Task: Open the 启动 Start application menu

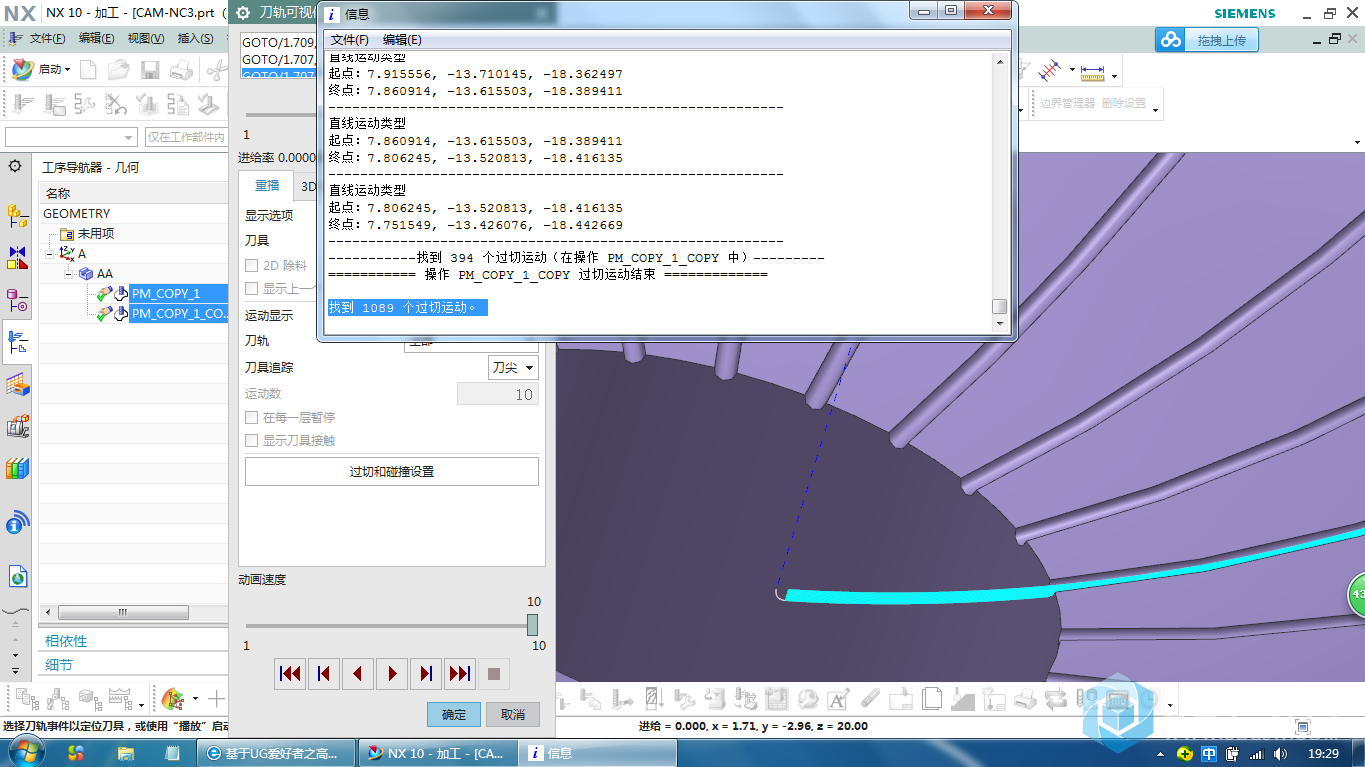Action: [41, 70]
